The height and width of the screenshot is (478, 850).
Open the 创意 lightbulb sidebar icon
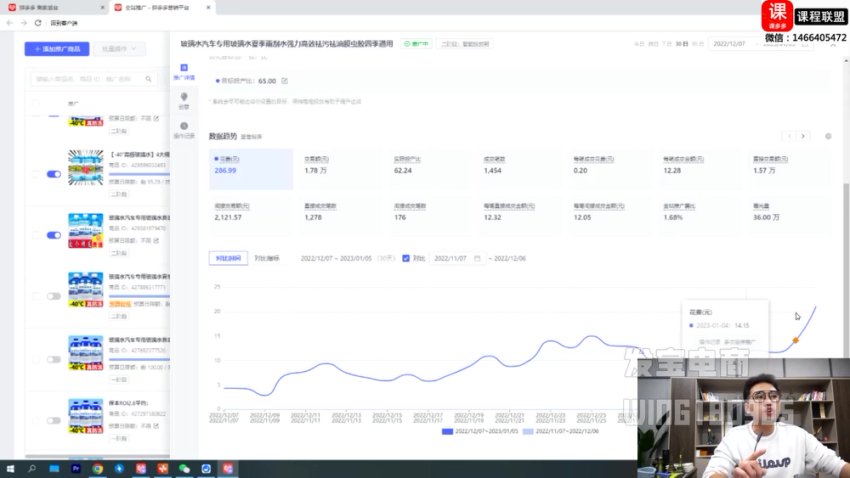(183, 99)
